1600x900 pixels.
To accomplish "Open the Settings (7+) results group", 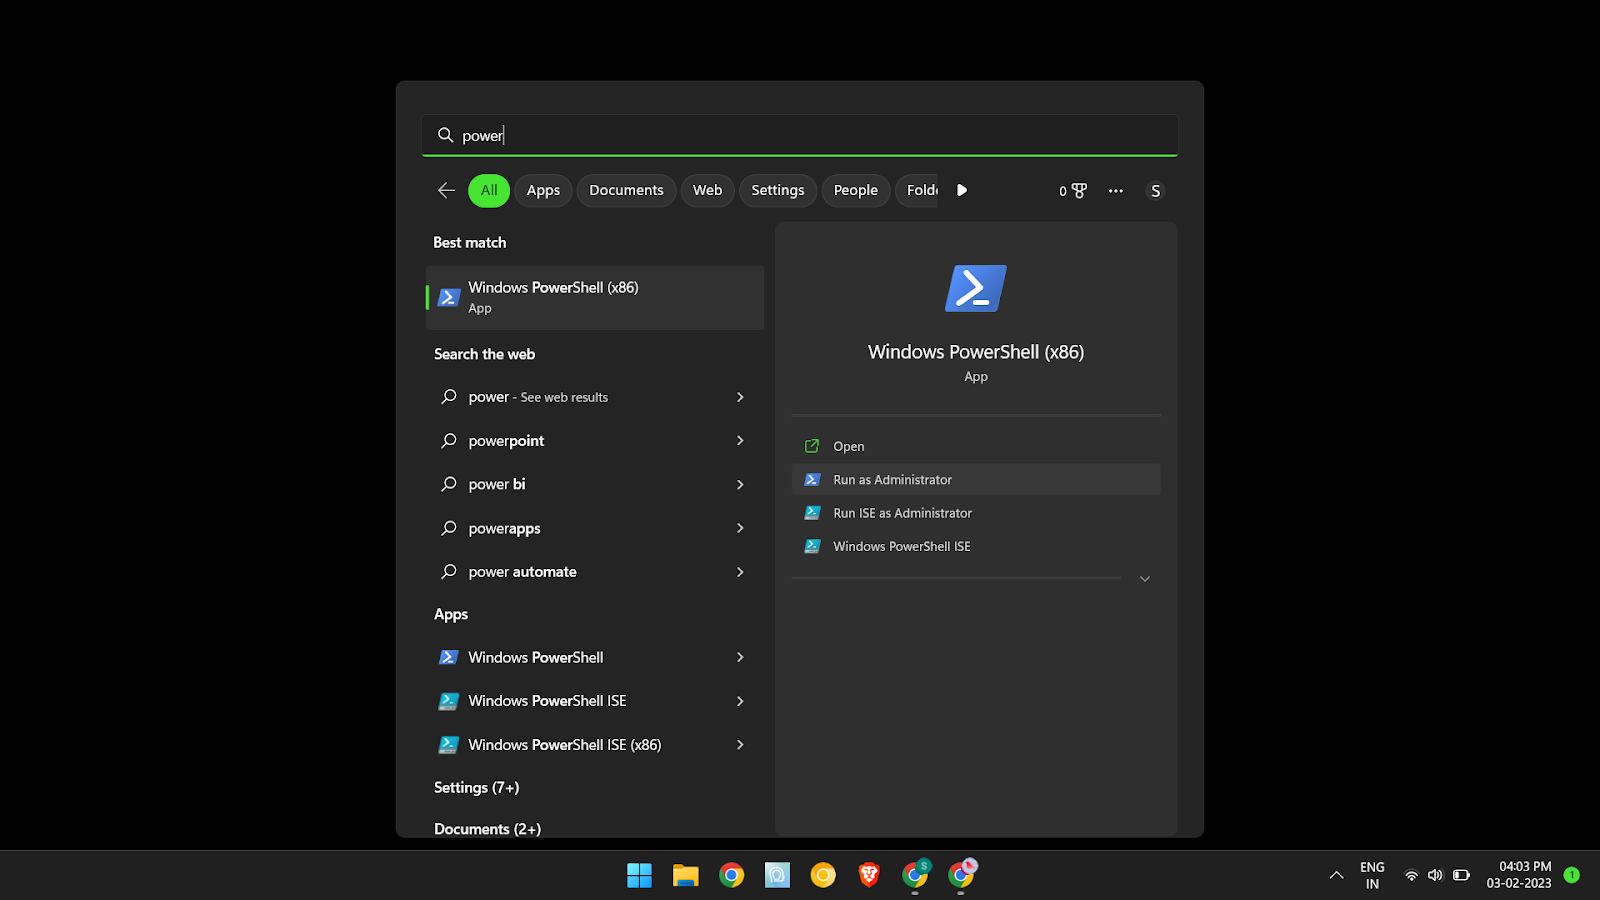I will pyautogui.click(x=476, y=788).
